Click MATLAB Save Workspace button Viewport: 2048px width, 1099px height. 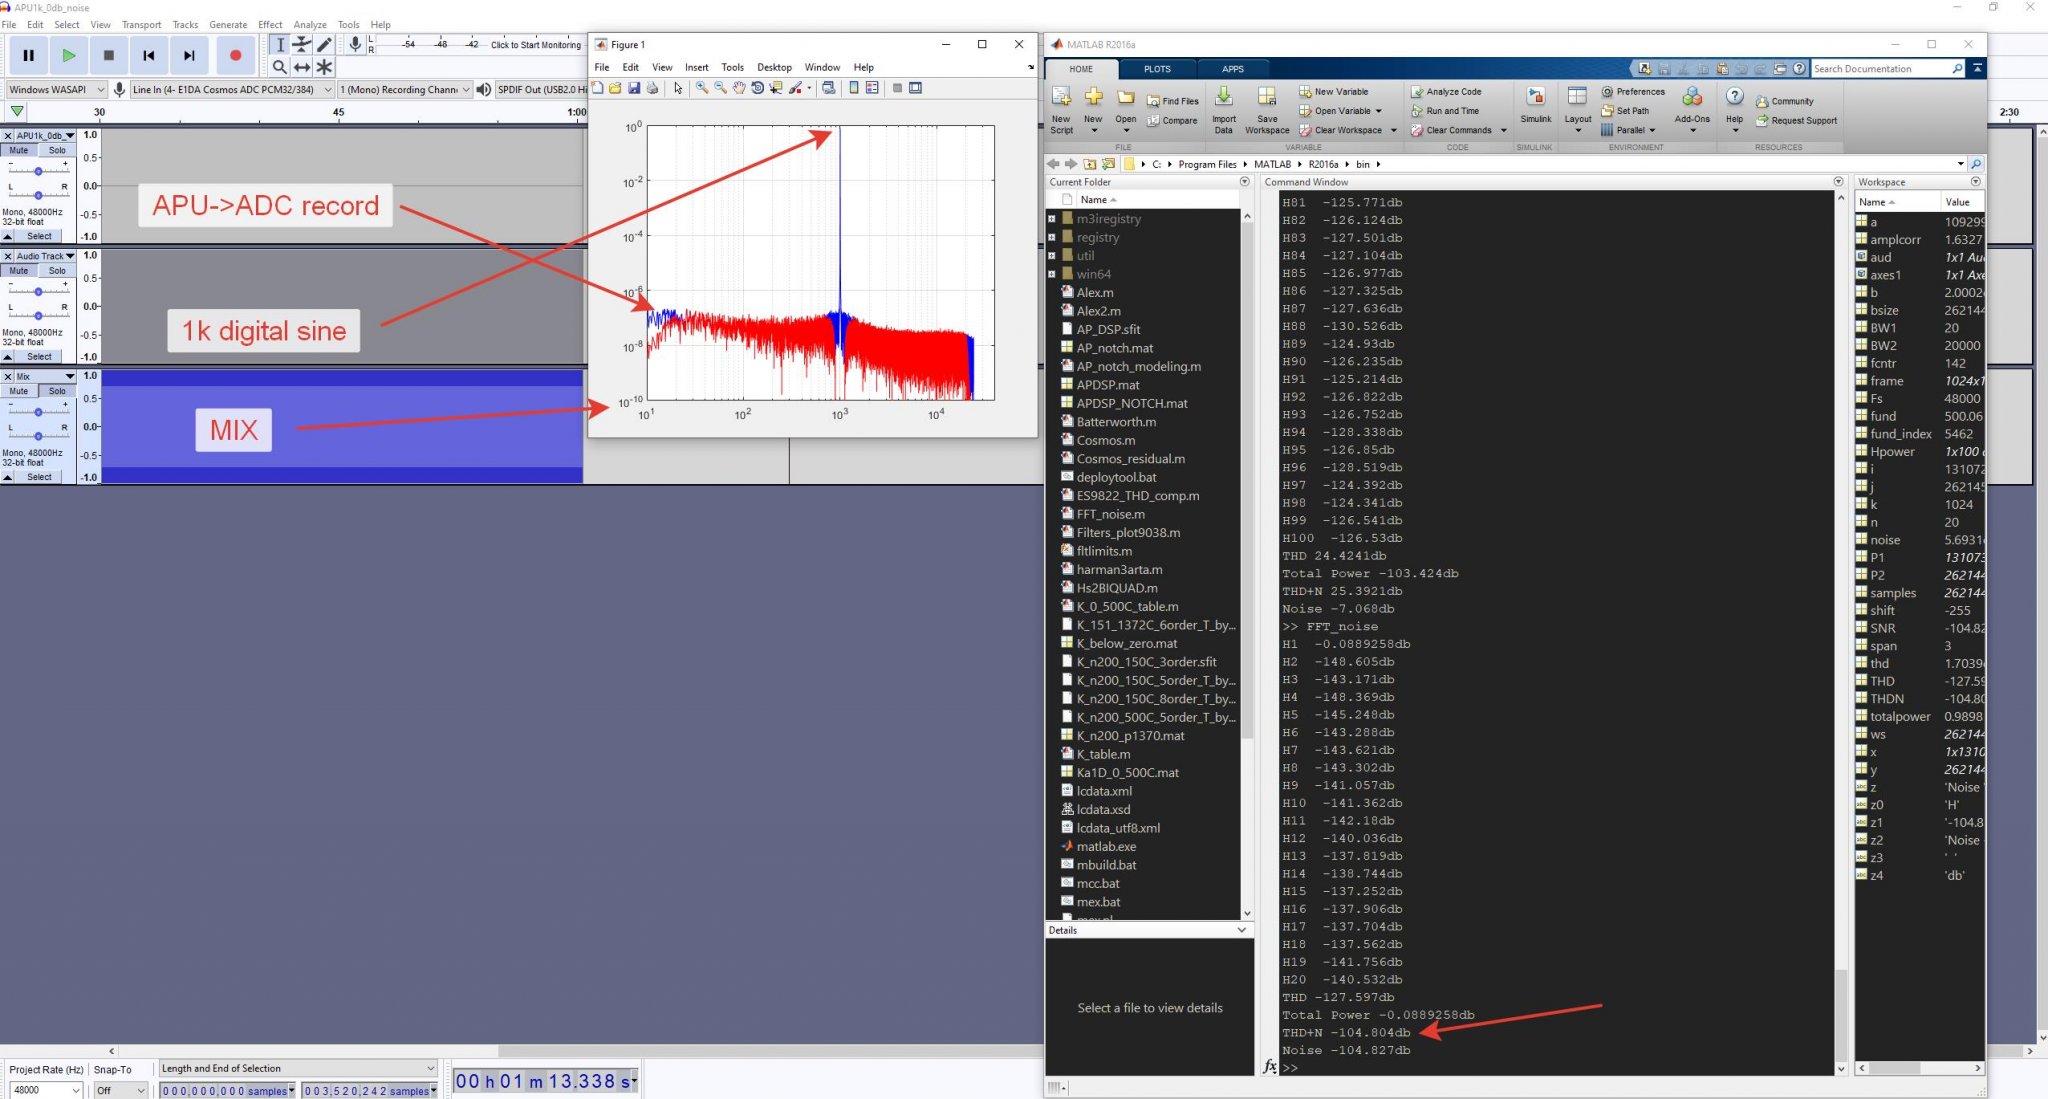(1267, 110)
